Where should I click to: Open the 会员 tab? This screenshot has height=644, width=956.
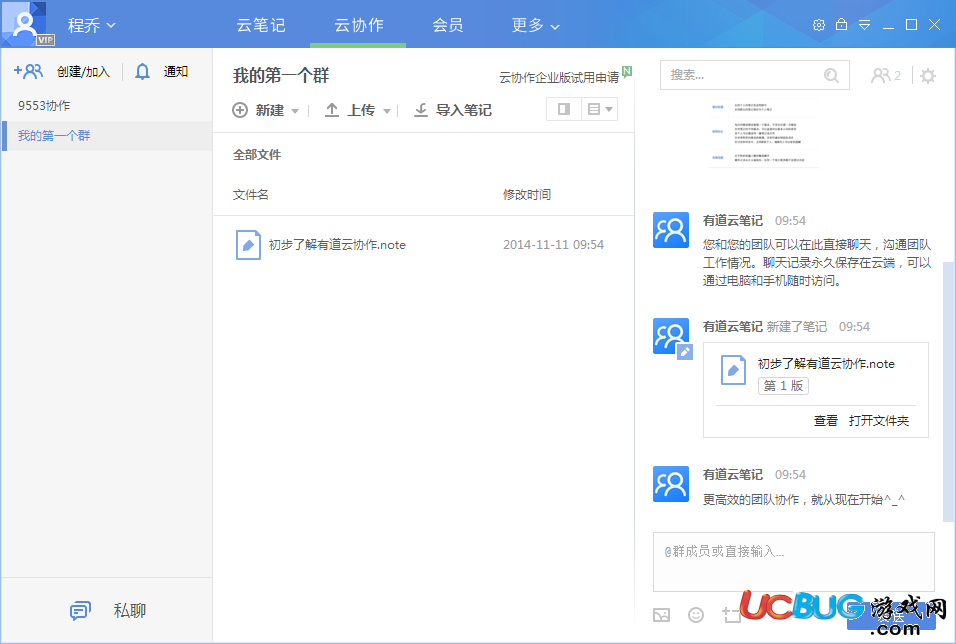click(x=448, y=25)
